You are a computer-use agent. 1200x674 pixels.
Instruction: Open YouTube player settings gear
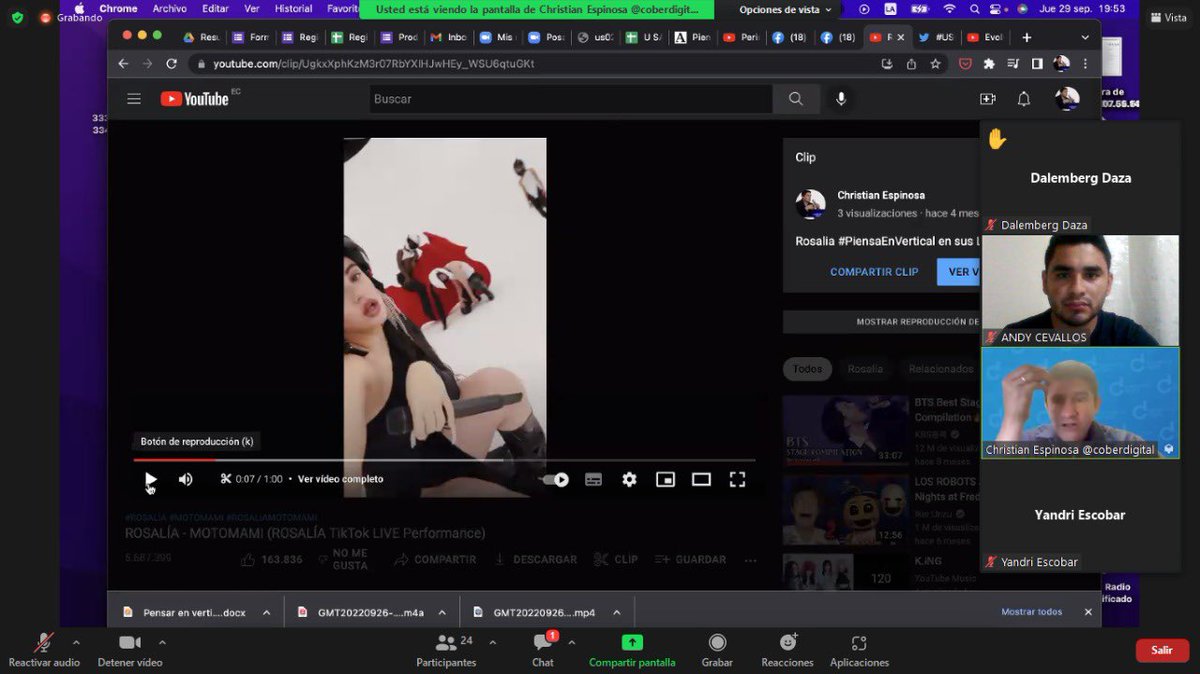[x=629, y=479]
